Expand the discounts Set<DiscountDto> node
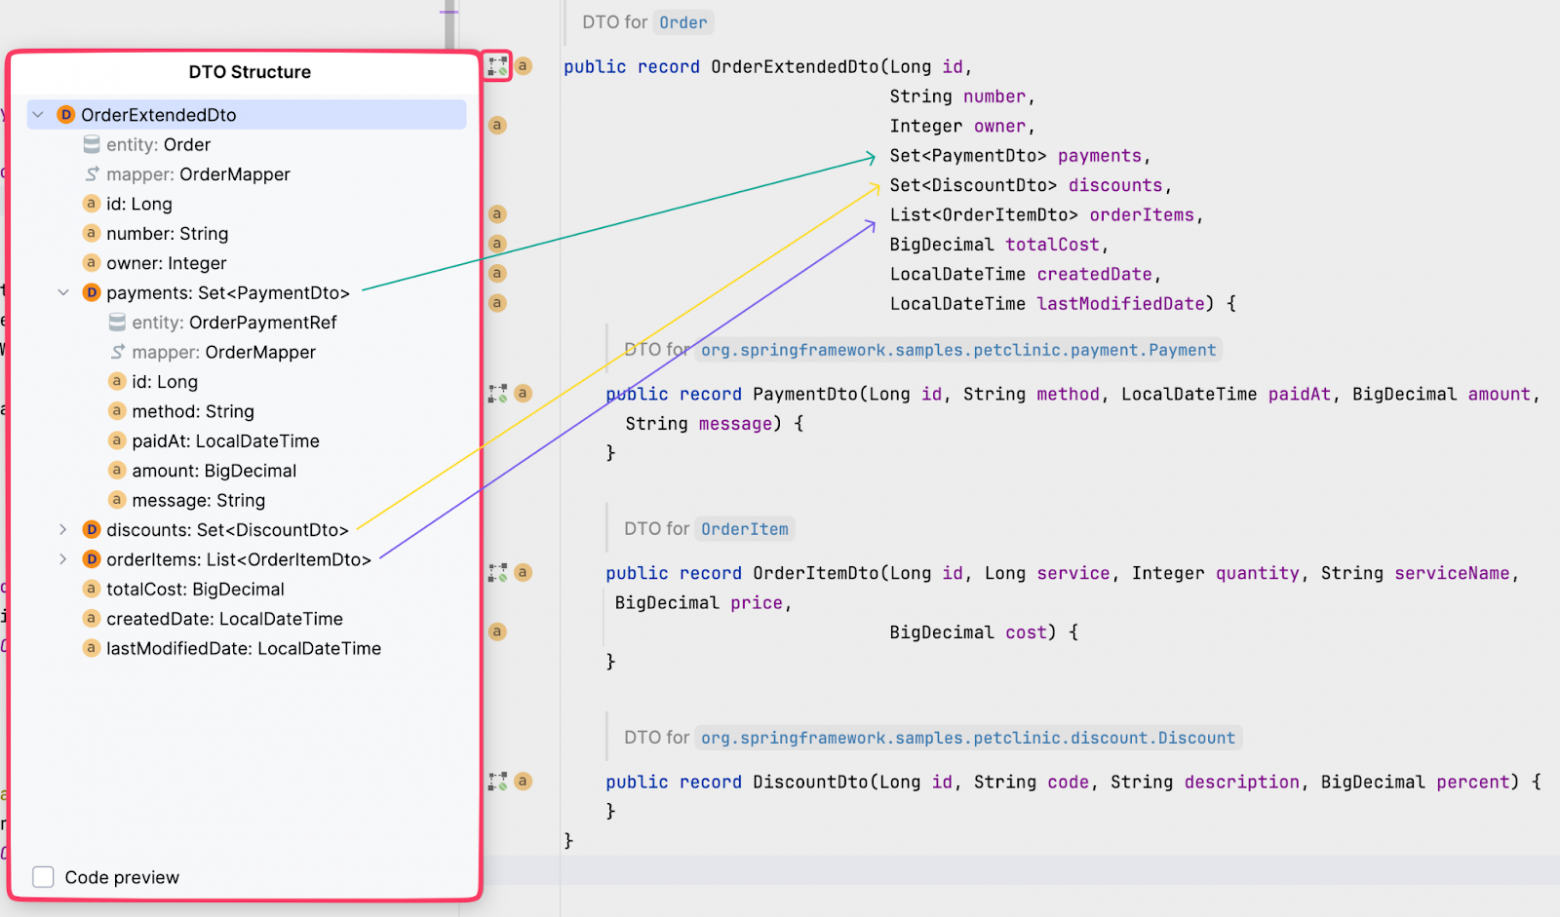 click(63, 530)
